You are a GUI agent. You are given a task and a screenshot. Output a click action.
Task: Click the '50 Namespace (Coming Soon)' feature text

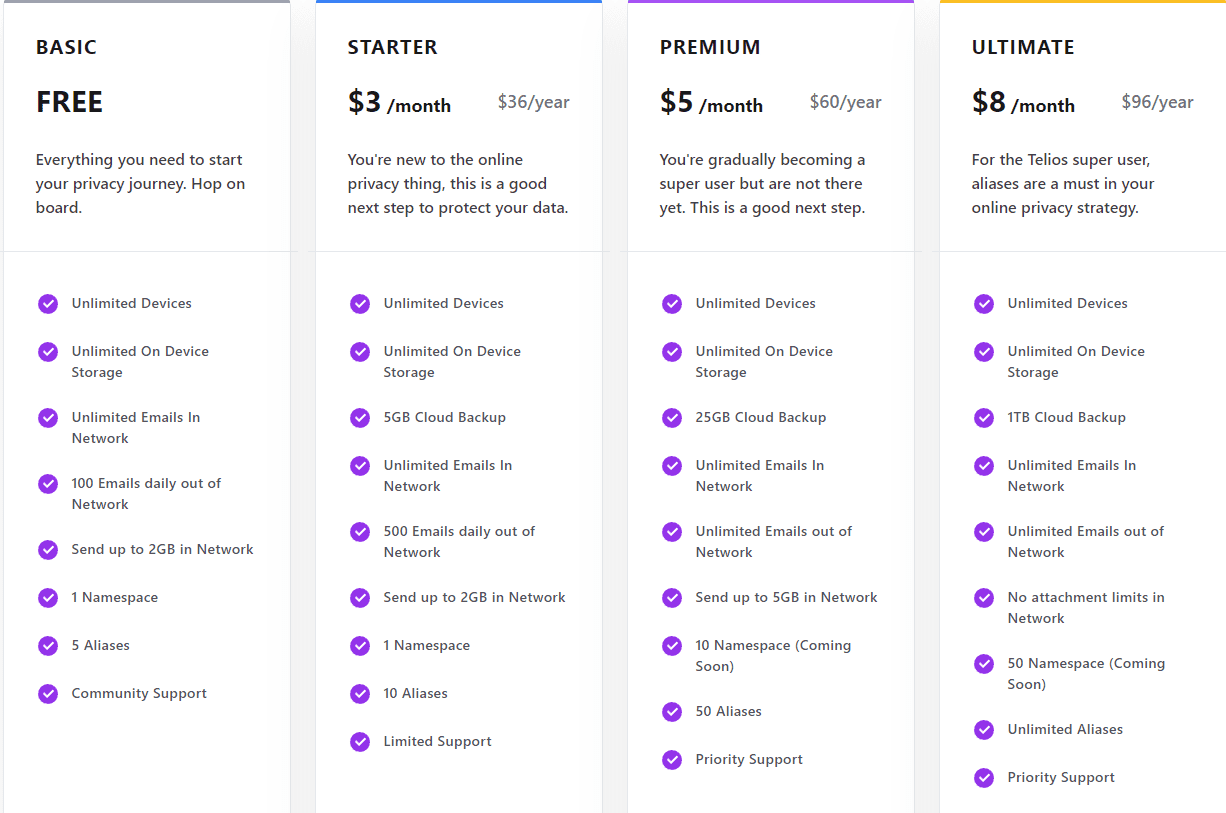tap(1086, 674)
